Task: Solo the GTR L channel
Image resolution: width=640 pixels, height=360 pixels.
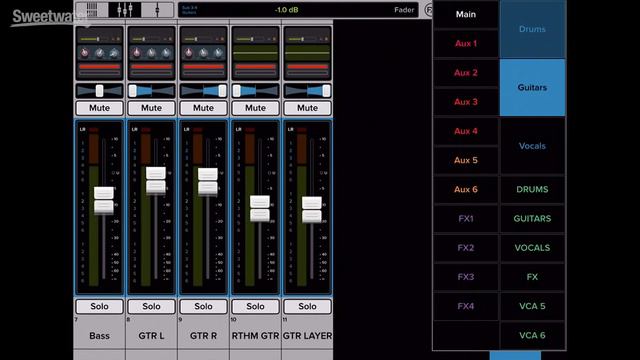Action: pos(151,307)
